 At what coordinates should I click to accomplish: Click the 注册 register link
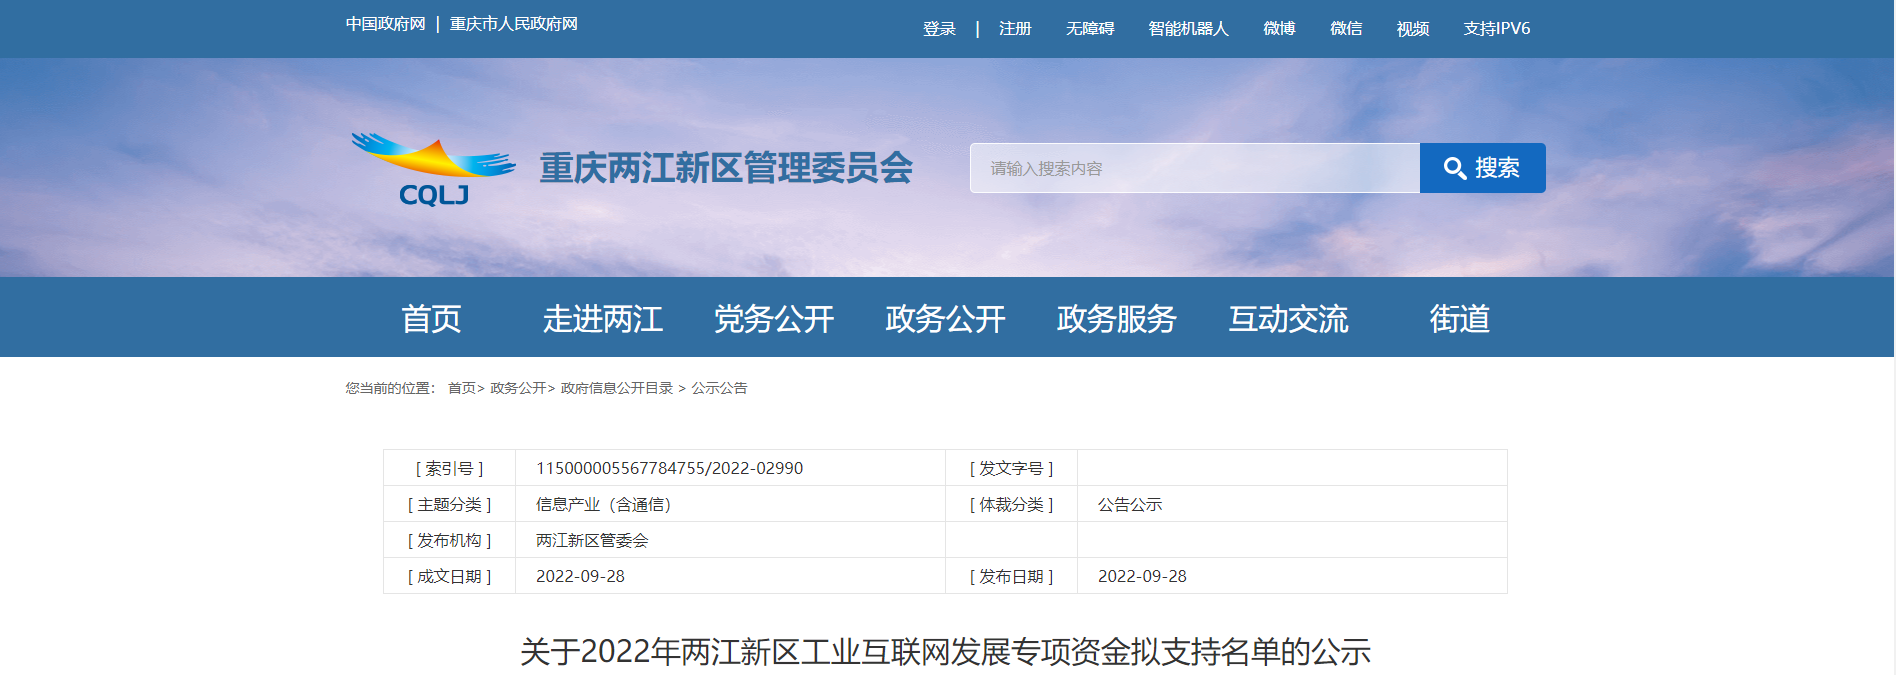[x=1015, y=29]
